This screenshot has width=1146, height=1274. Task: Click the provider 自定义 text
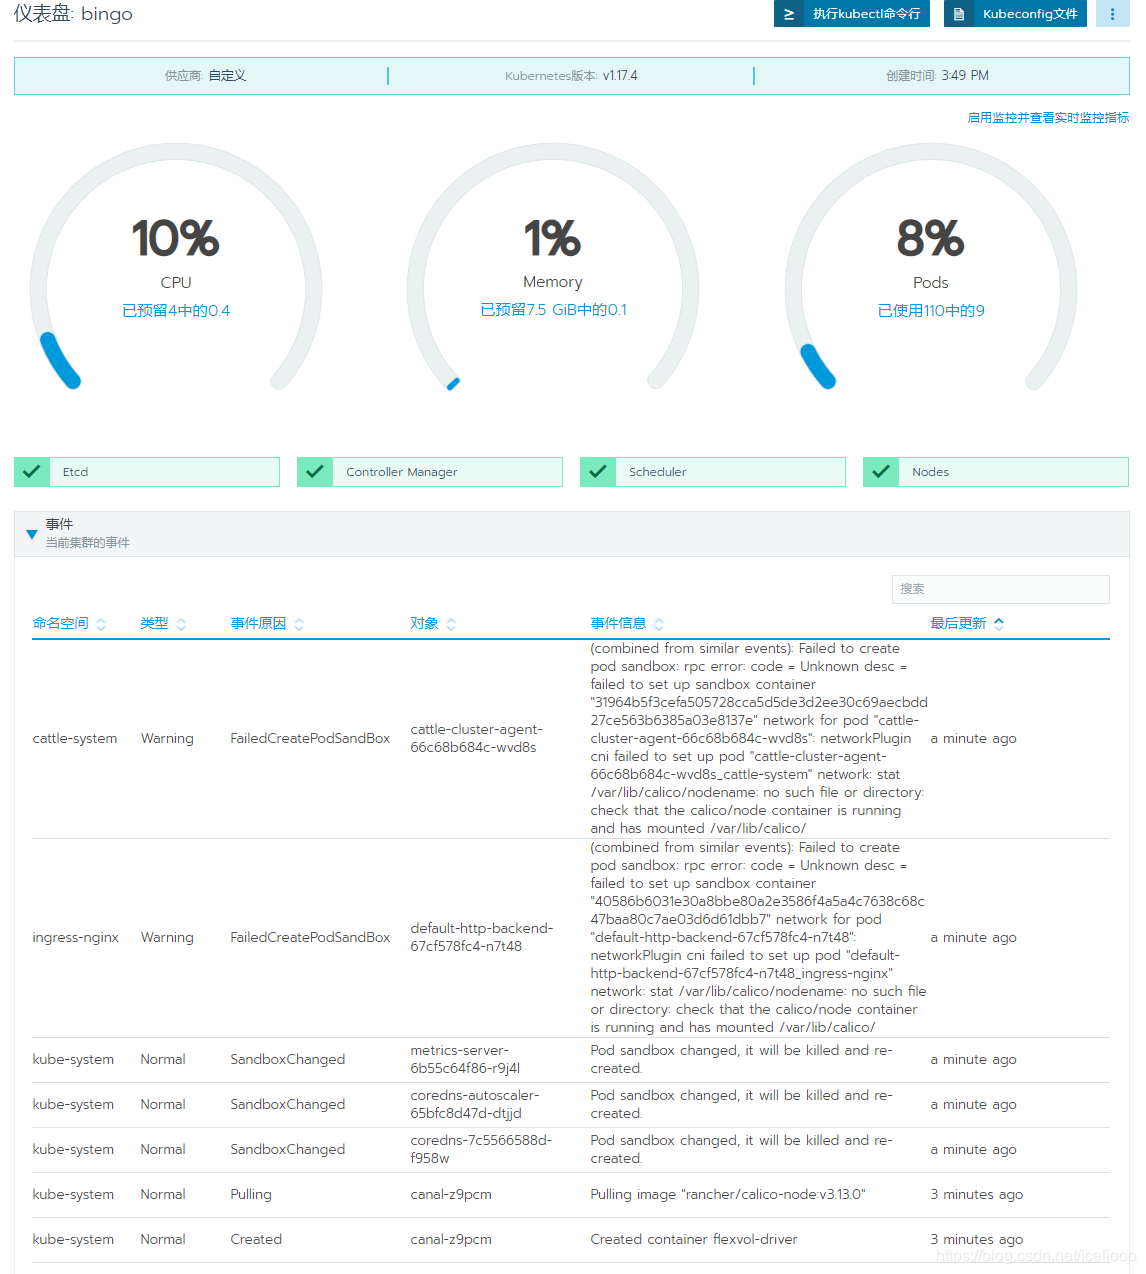[227, 76]
